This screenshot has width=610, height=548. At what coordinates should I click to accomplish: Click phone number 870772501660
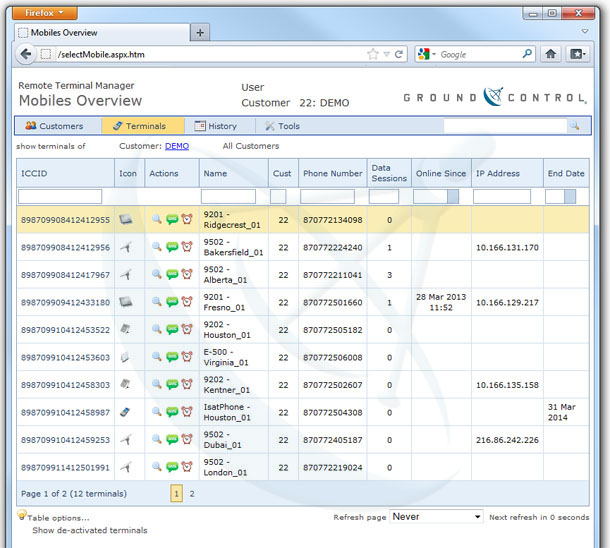pyautogui.click(x=333, y=302)
